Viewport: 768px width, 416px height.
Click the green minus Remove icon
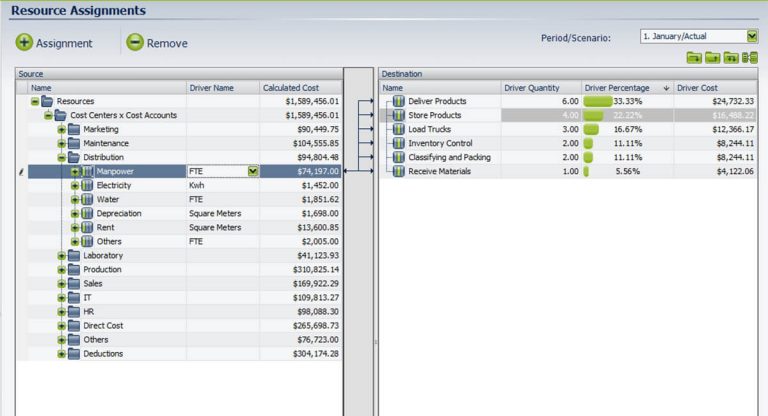coord(135,43)
